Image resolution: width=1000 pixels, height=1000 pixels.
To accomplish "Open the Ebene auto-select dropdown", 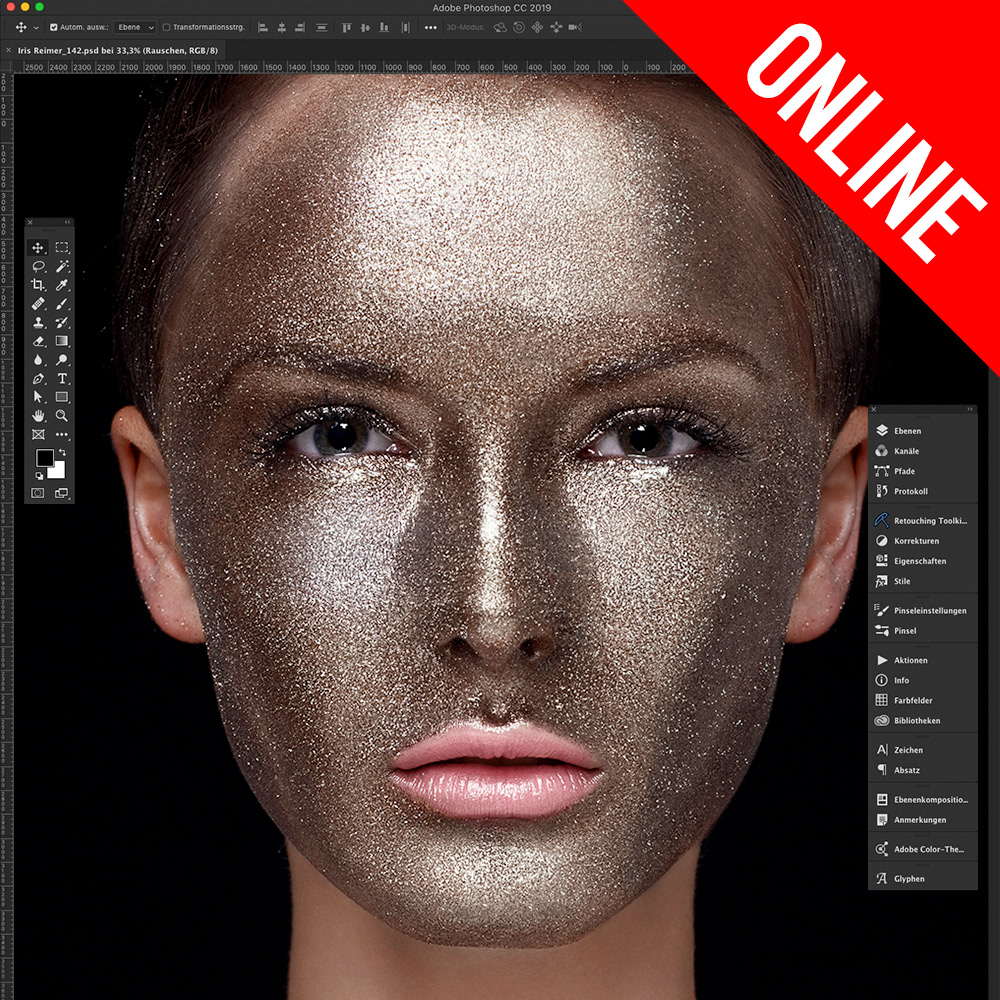I will [135, 27].
